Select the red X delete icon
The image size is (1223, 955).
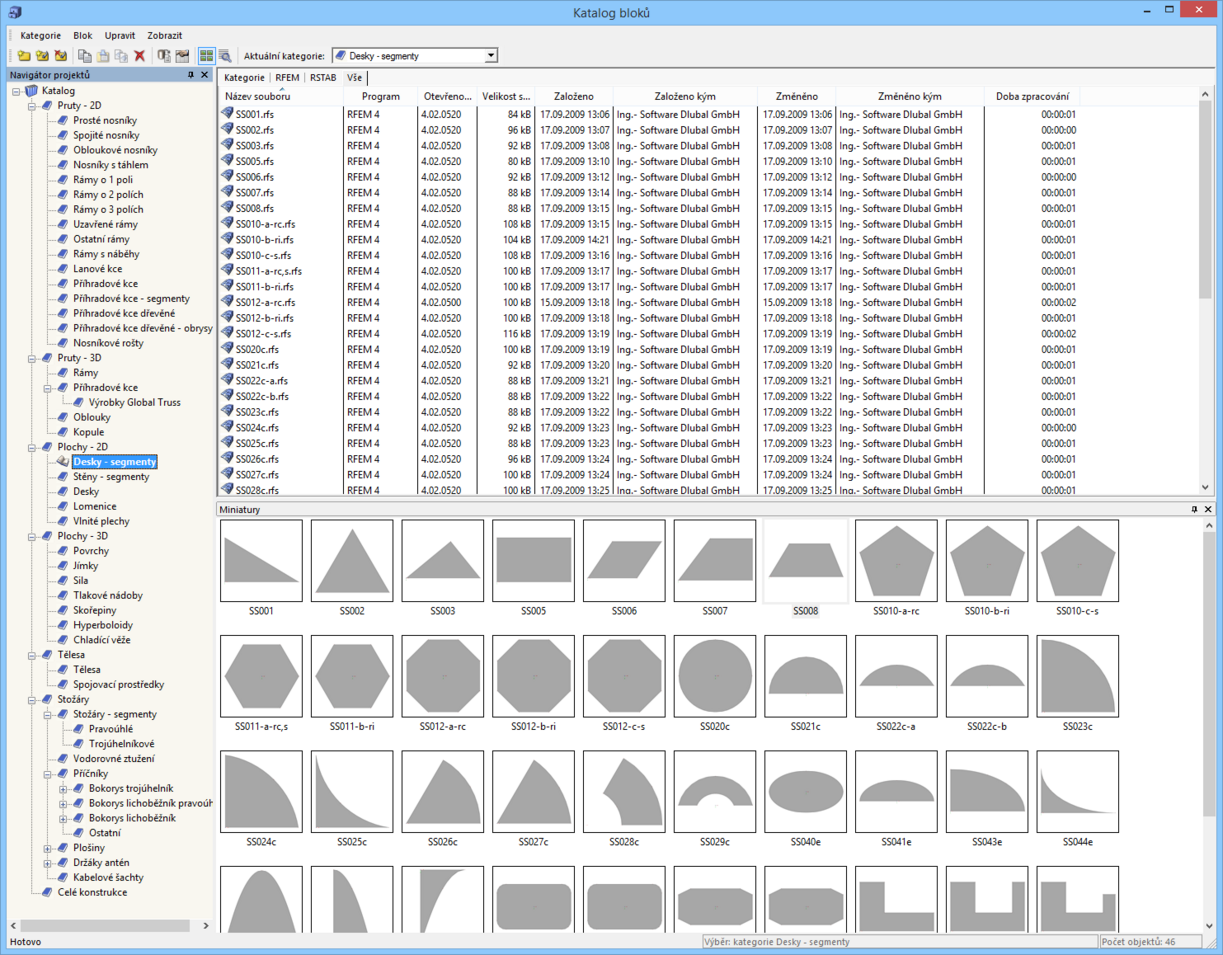click(x=139, y=56)
